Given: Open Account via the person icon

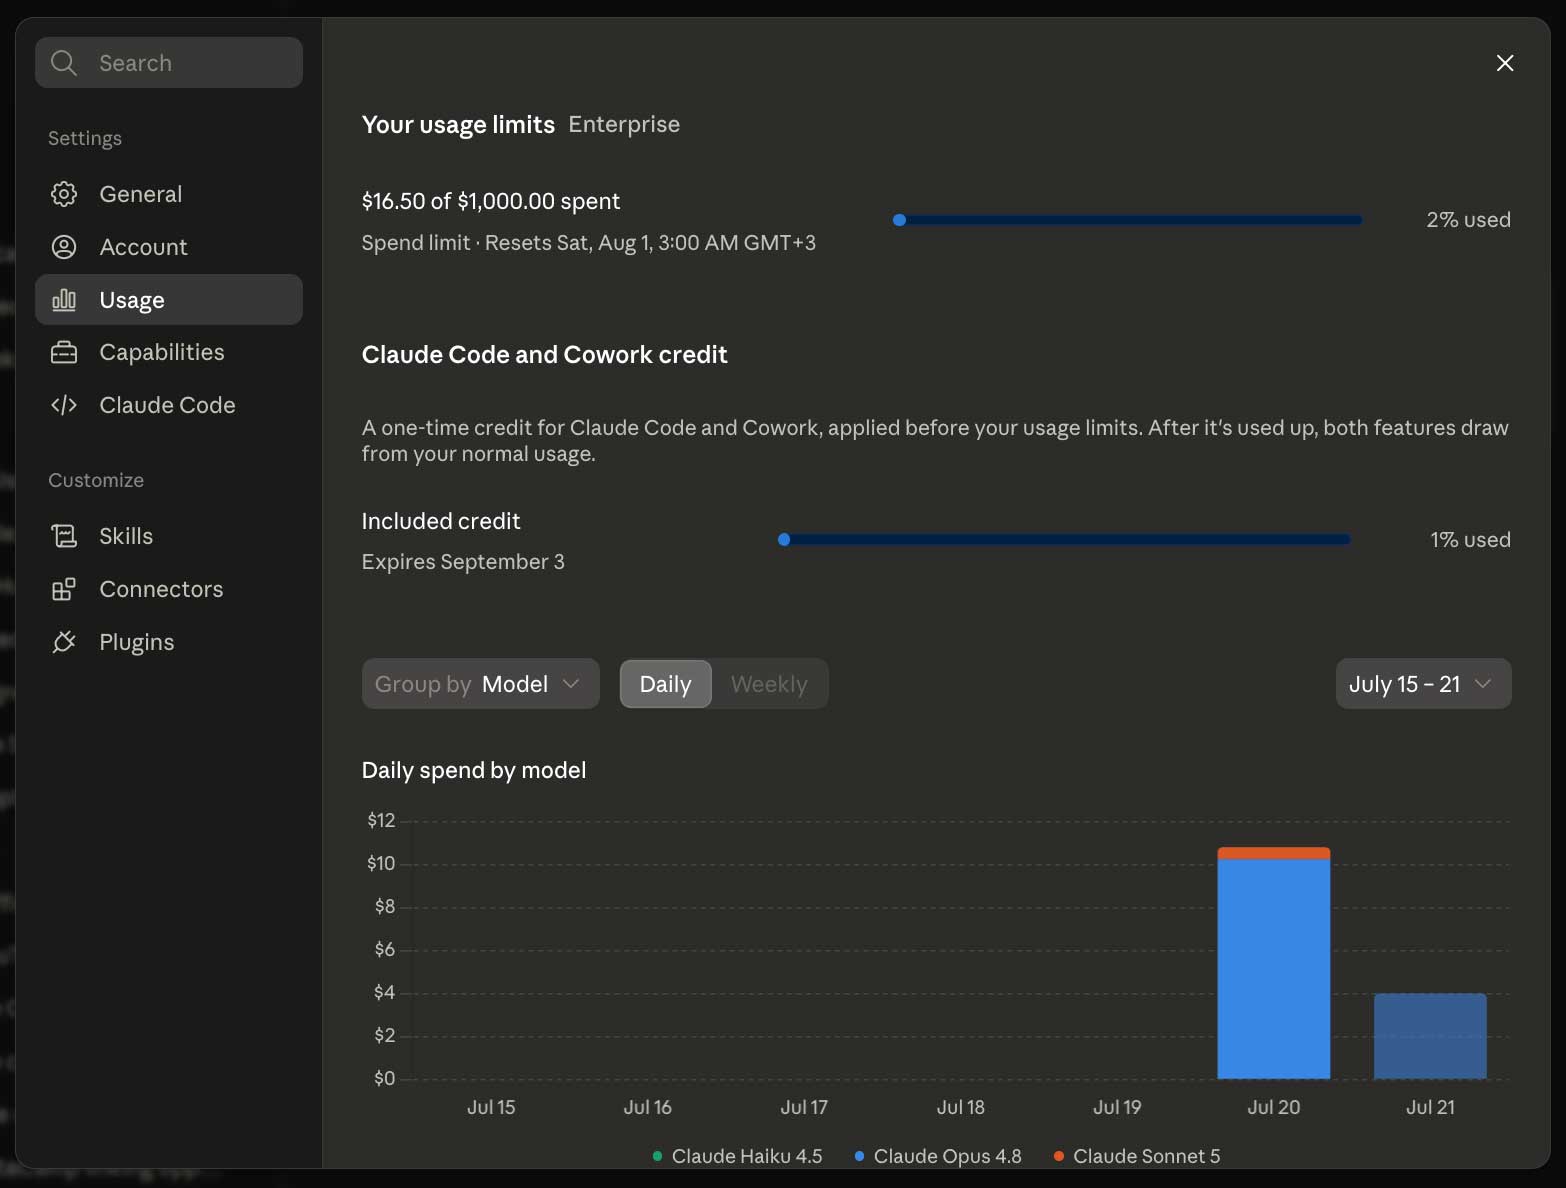Looking at the screenshot, I should (x=64, y=247).
